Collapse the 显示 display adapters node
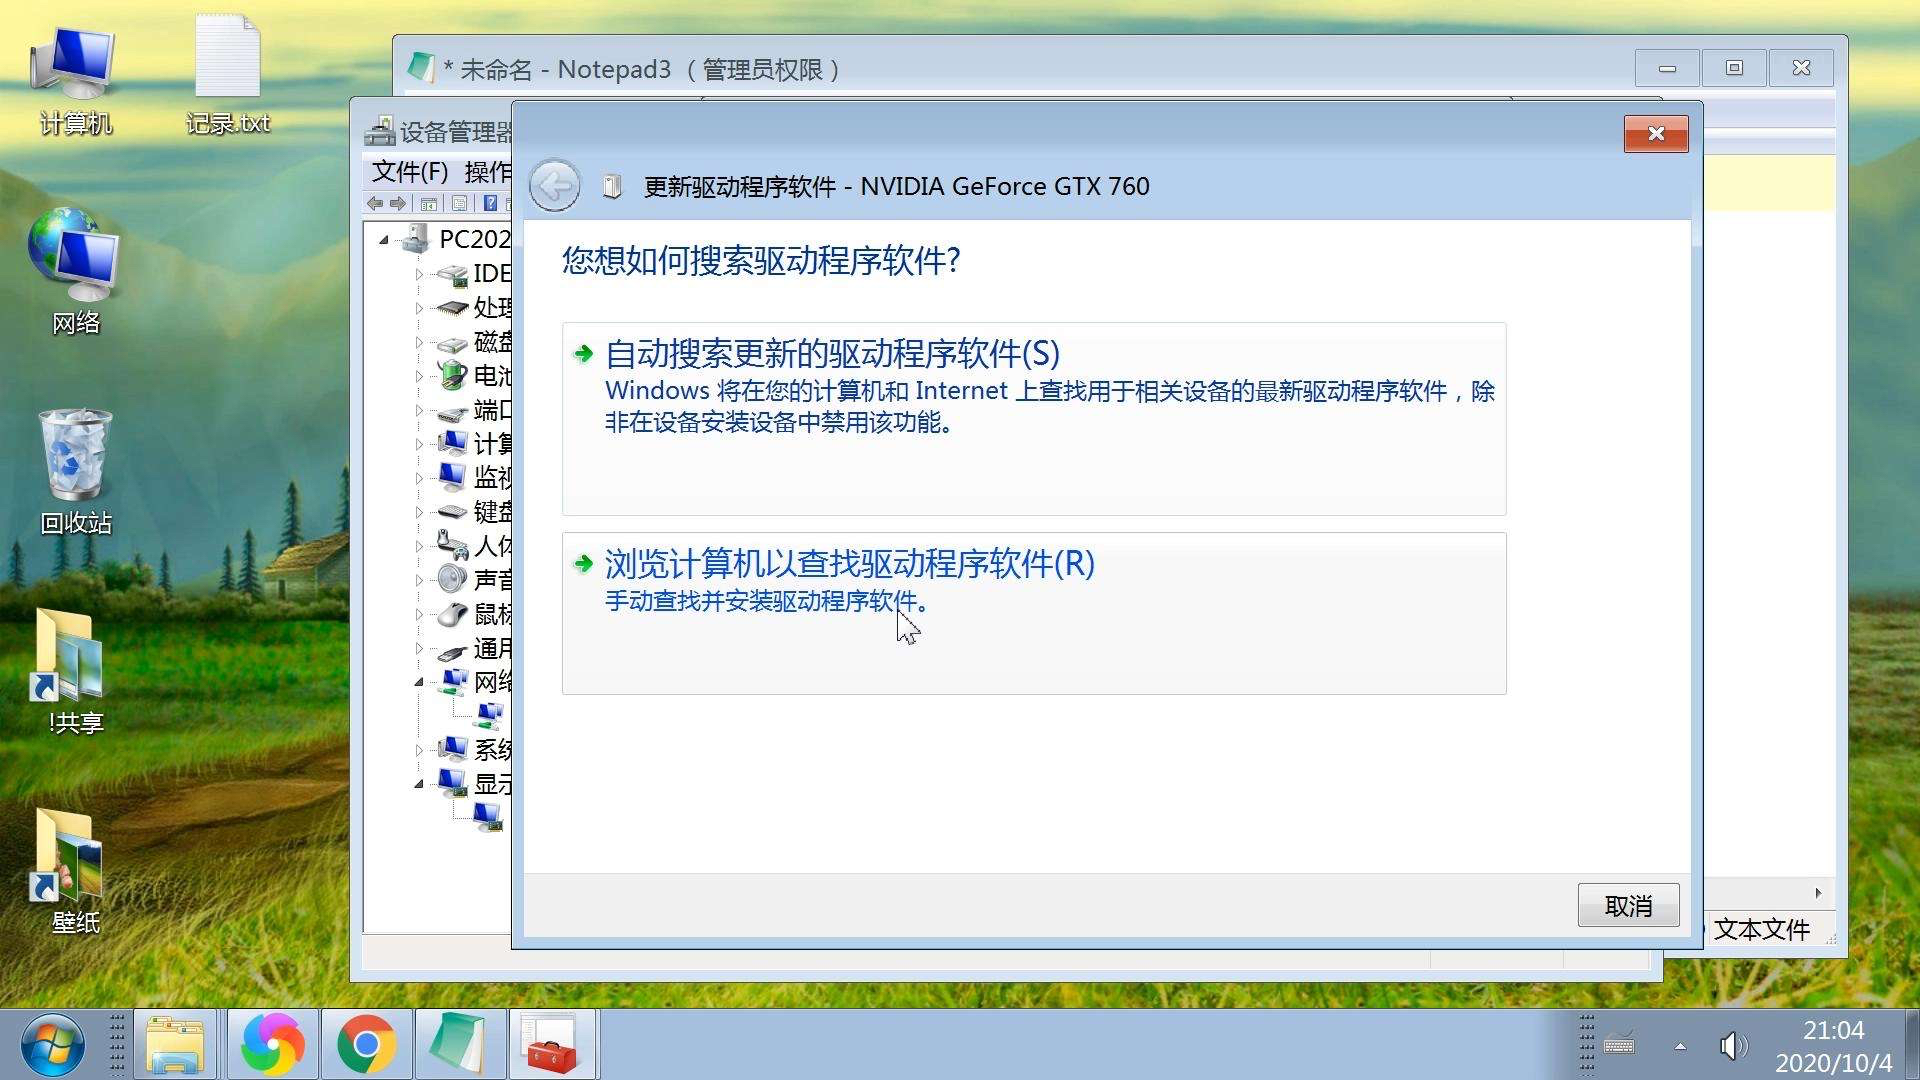Image resolution: width=1920 pixels, height=1080 pixels. (419, 784)
